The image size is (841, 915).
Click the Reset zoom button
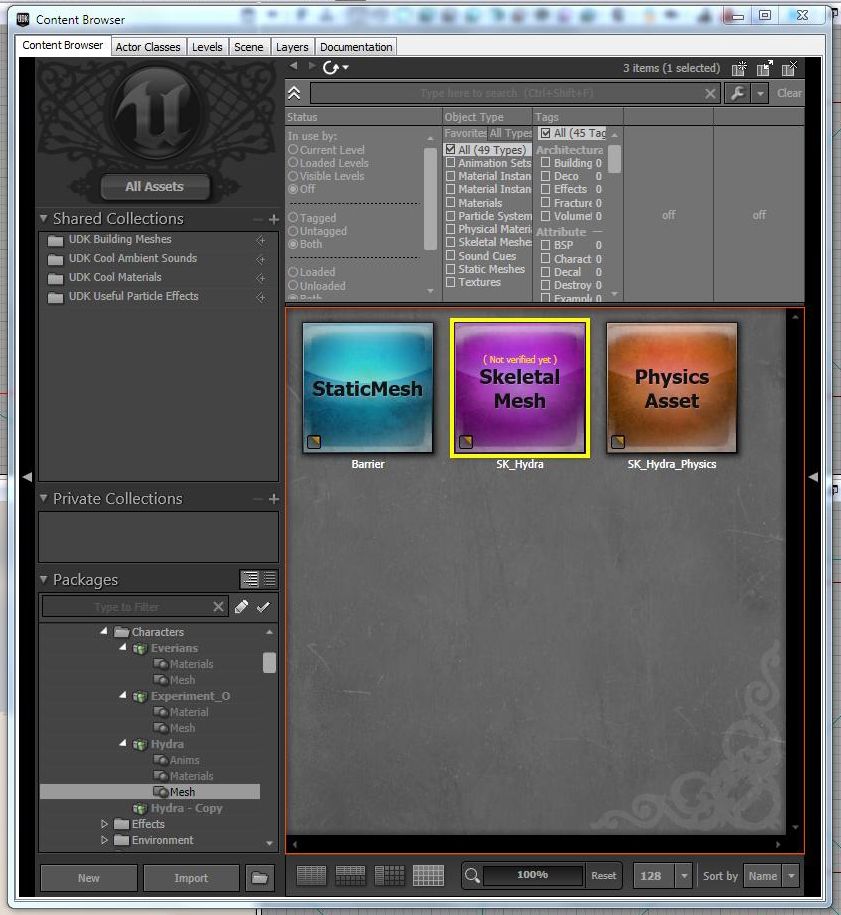pyautogui.click(x=603, y=875)
